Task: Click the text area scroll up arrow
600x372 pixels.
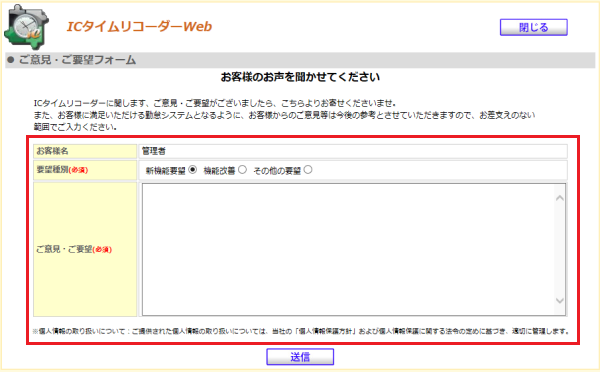Action: pos(560,198)
